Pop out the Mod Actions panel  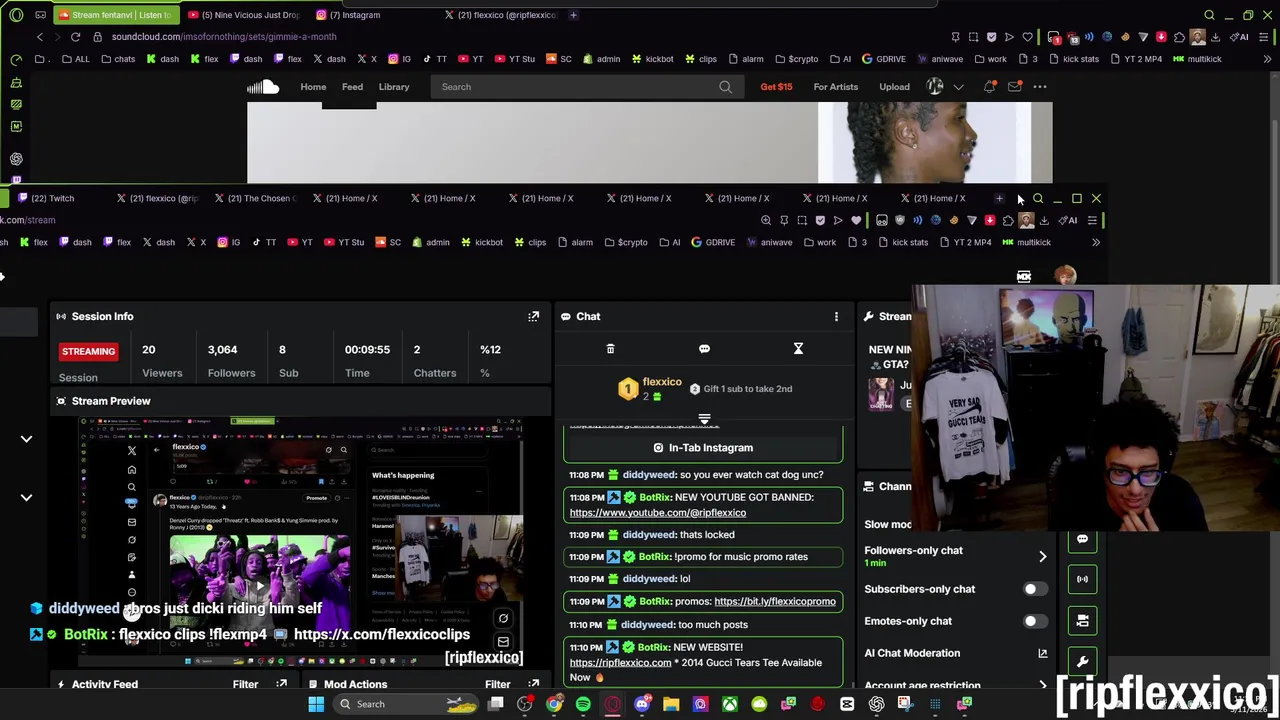pyautogui.click(x=533, y=685)
